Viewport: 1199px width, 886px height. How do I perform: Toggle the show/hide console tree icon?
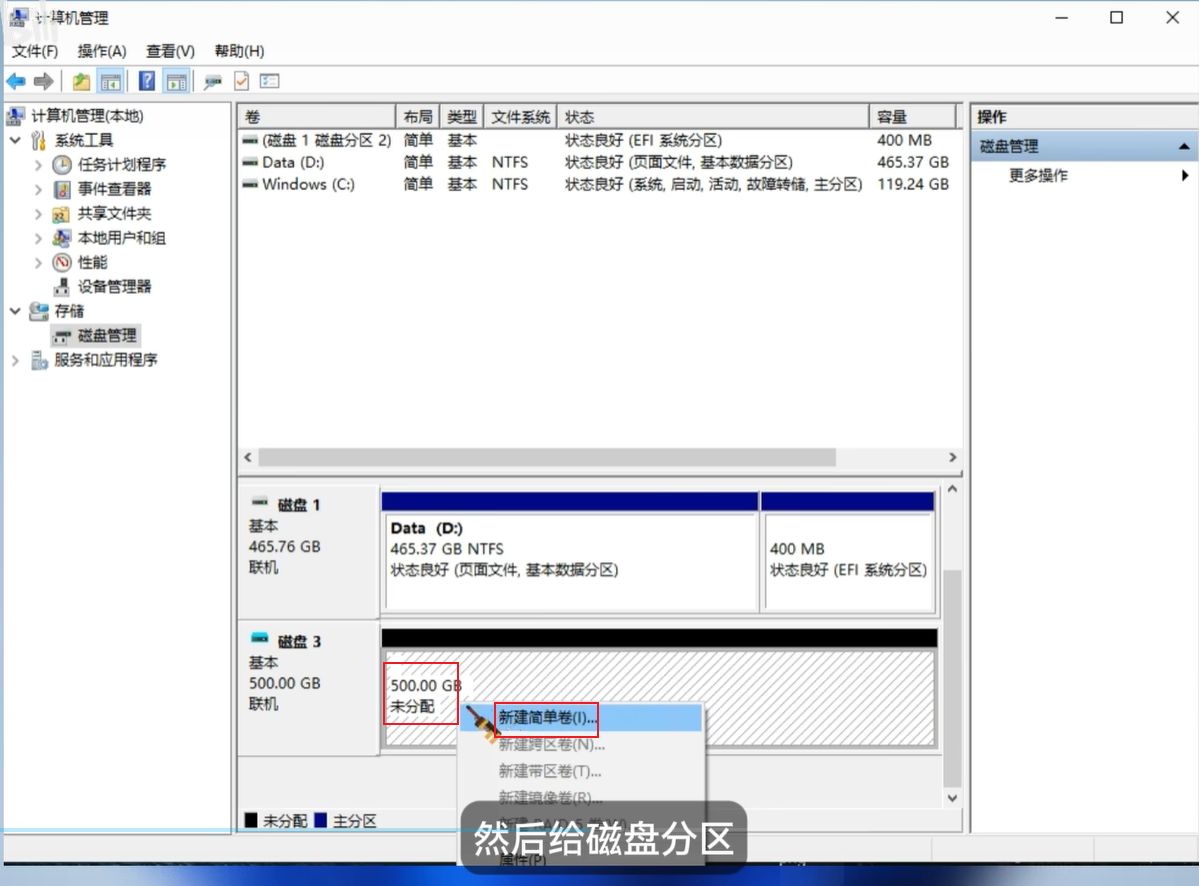[110, 82]
